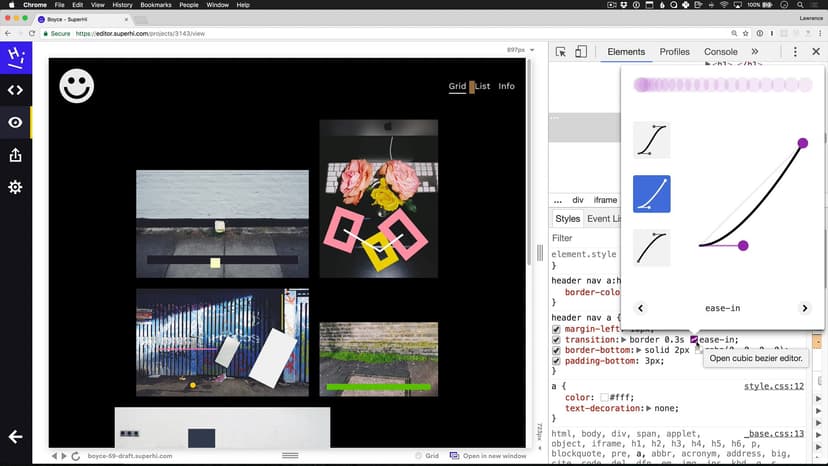Go to next easing preset arrow
This screenshot has height=466, width=828.
(x=804, y=309)
